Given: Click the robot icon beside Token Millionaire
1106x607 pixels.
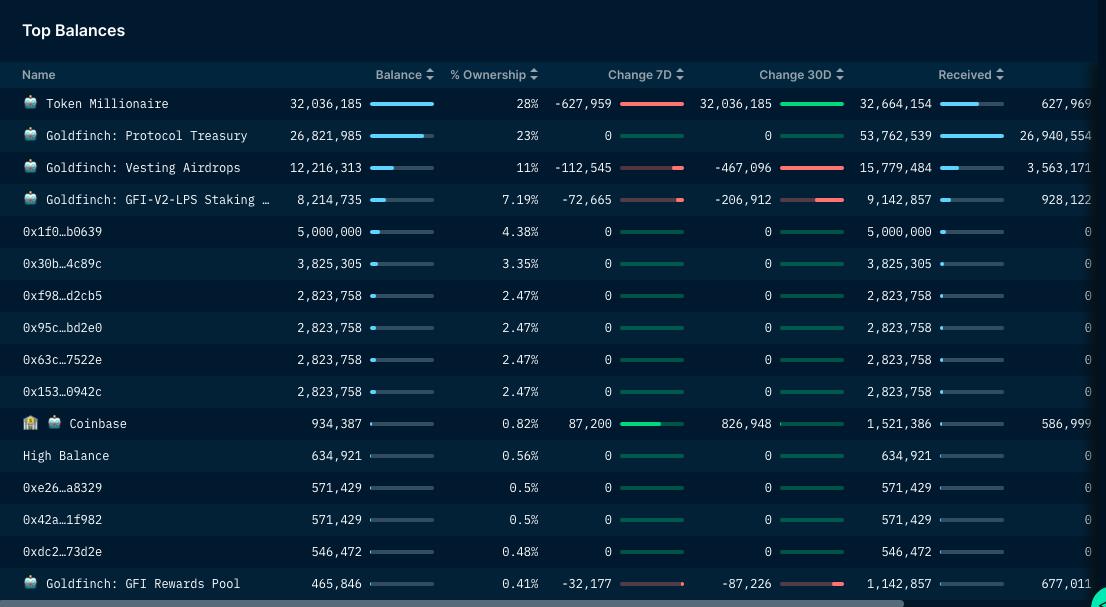Looking at the screenshot, I should (30, 103).
